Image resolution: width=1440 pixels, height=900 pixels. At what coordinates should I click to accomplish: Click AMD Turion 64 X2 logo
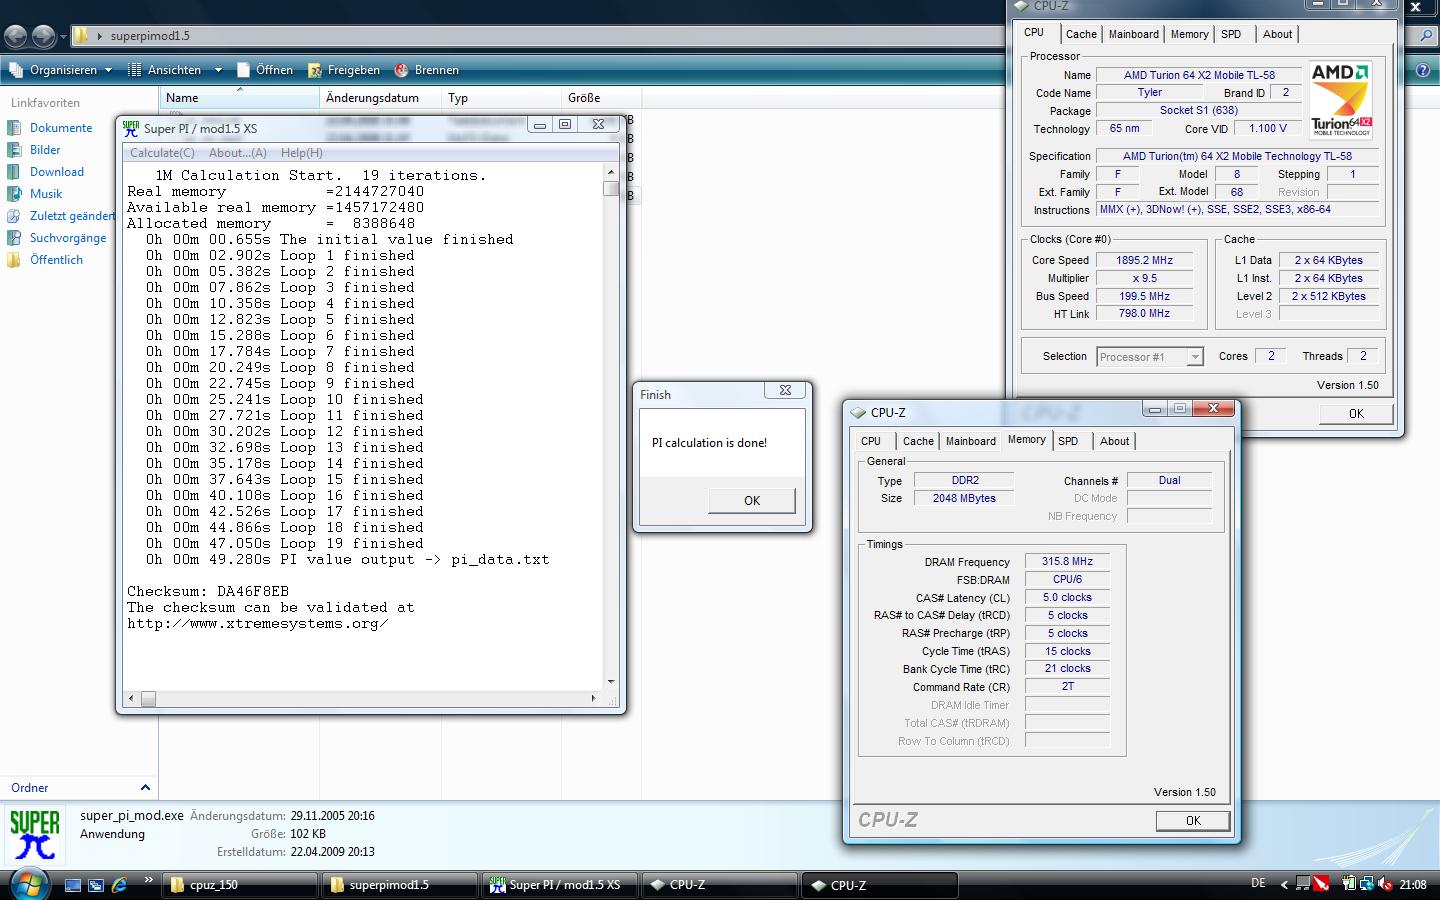pyautogui.click(x=1341, y=100)
